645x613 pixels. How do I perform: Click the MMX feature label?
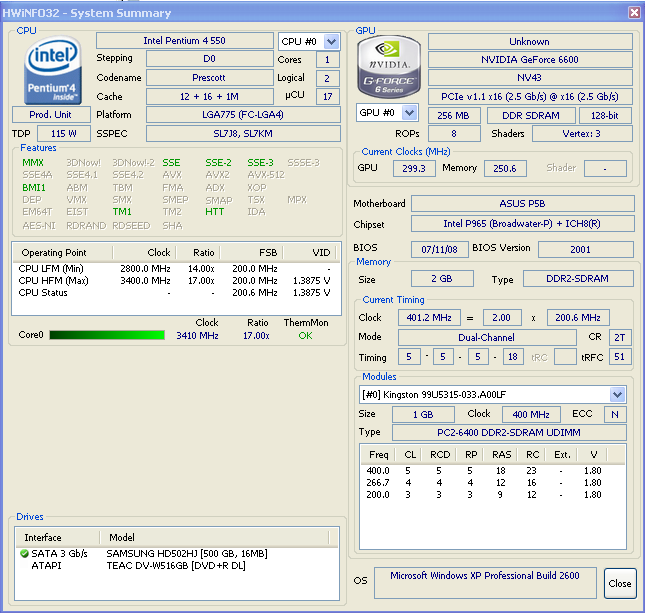pyautogui.click(x=33, y=163)
